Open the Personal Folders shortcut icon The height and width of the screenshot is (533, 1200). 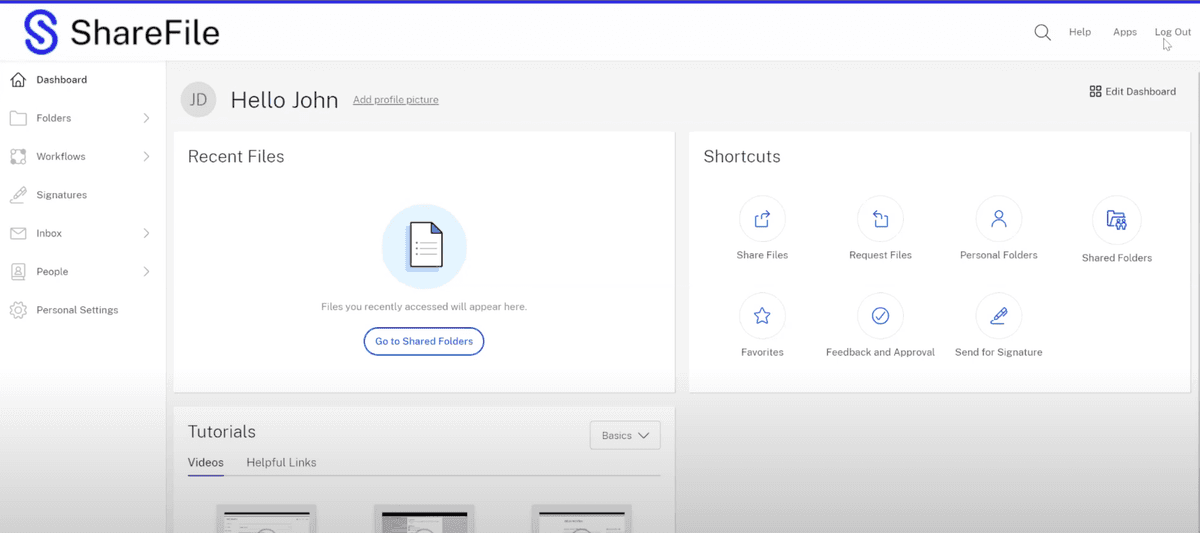998,219
